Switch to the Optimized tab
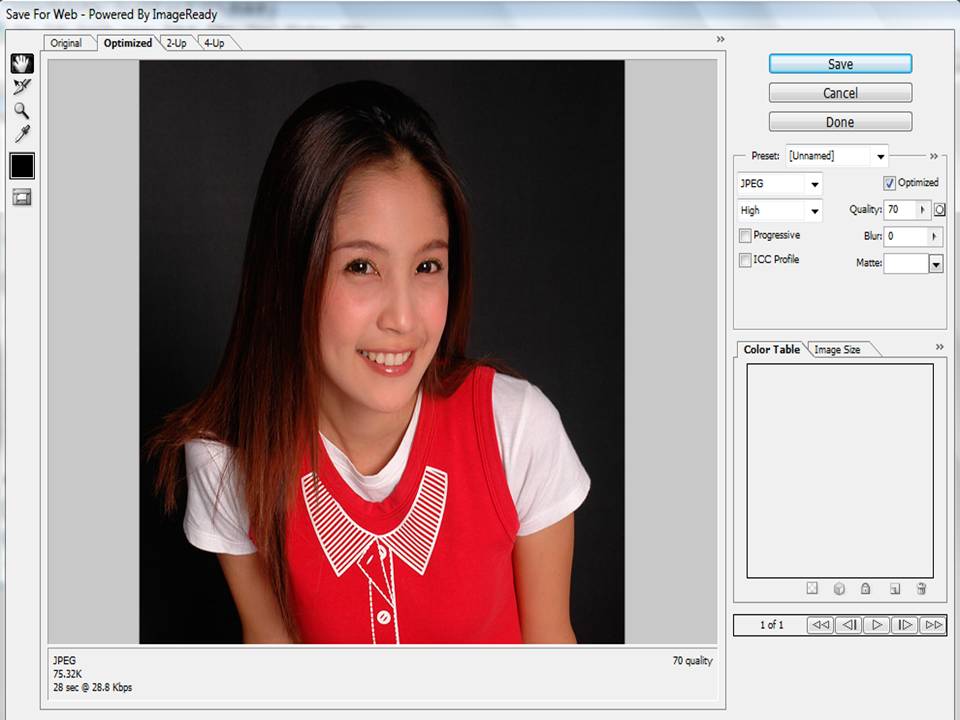 pos(128,43)
